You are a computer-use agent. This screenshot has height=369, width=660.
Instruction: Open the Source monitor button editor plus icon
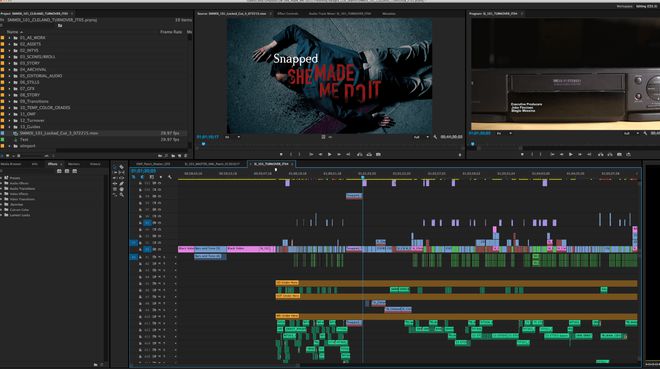pyautogui.click(x=460, y=155)
